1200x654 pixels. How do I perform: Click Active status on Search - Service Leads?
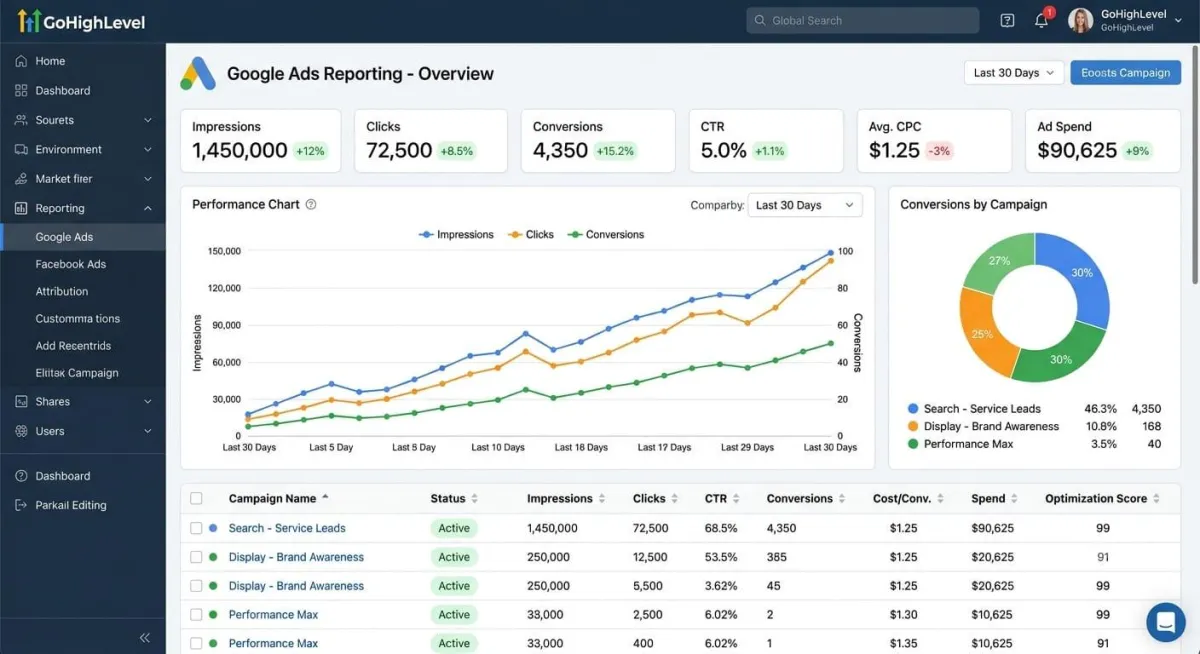point(453,528)
